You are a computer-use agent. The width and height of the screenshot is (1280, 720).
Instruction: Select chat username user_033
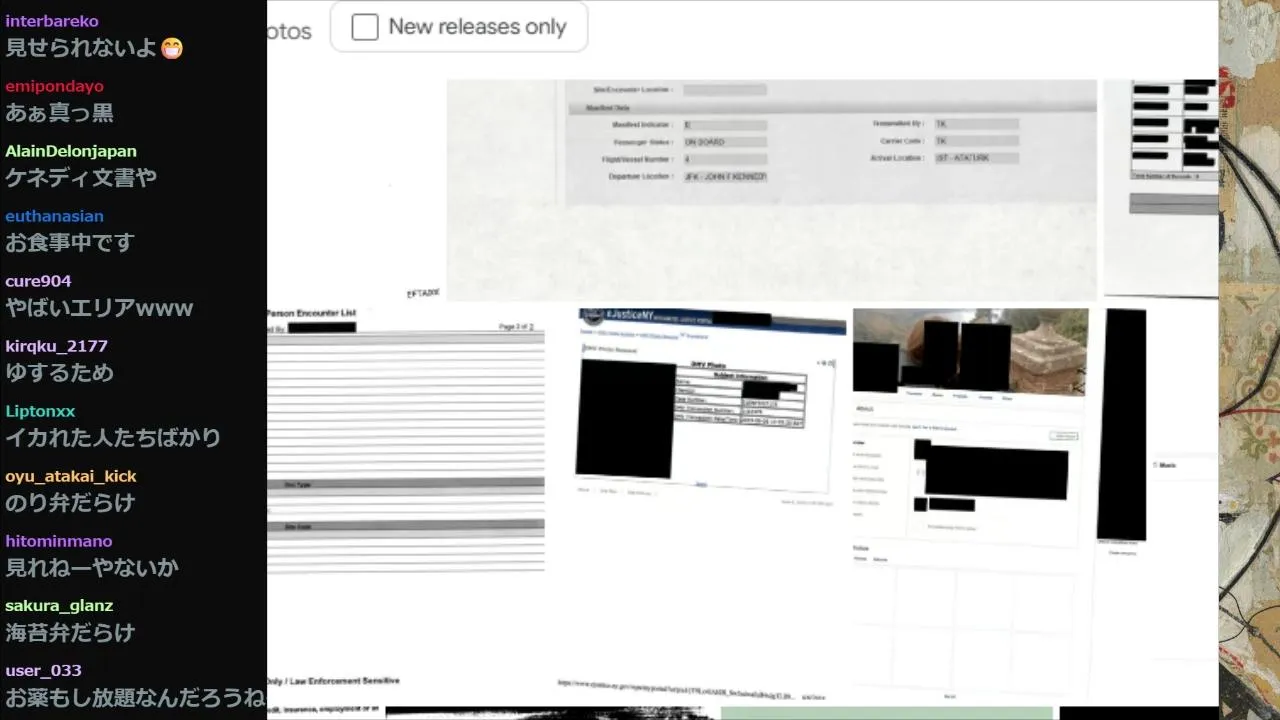pos(43,670)
